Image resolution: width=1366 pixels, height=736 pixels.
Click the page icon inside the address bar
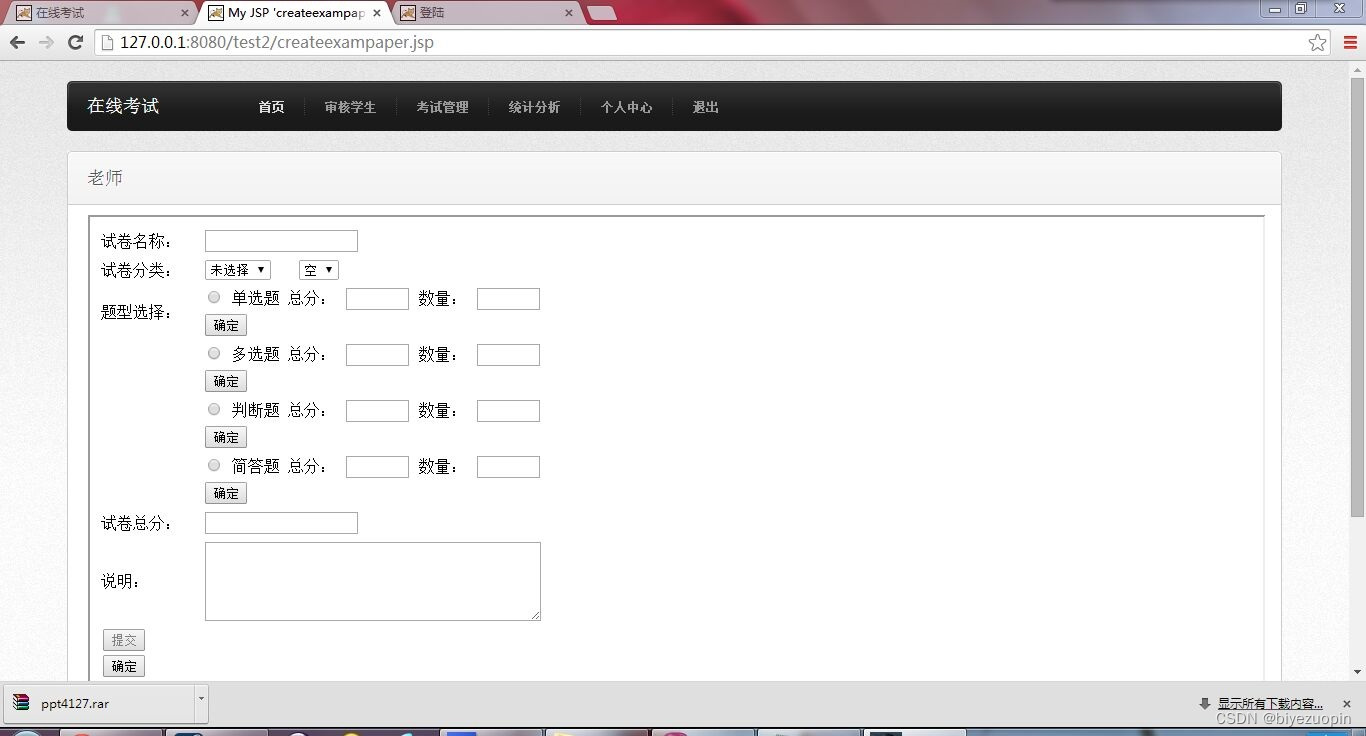tap(110, 42)
